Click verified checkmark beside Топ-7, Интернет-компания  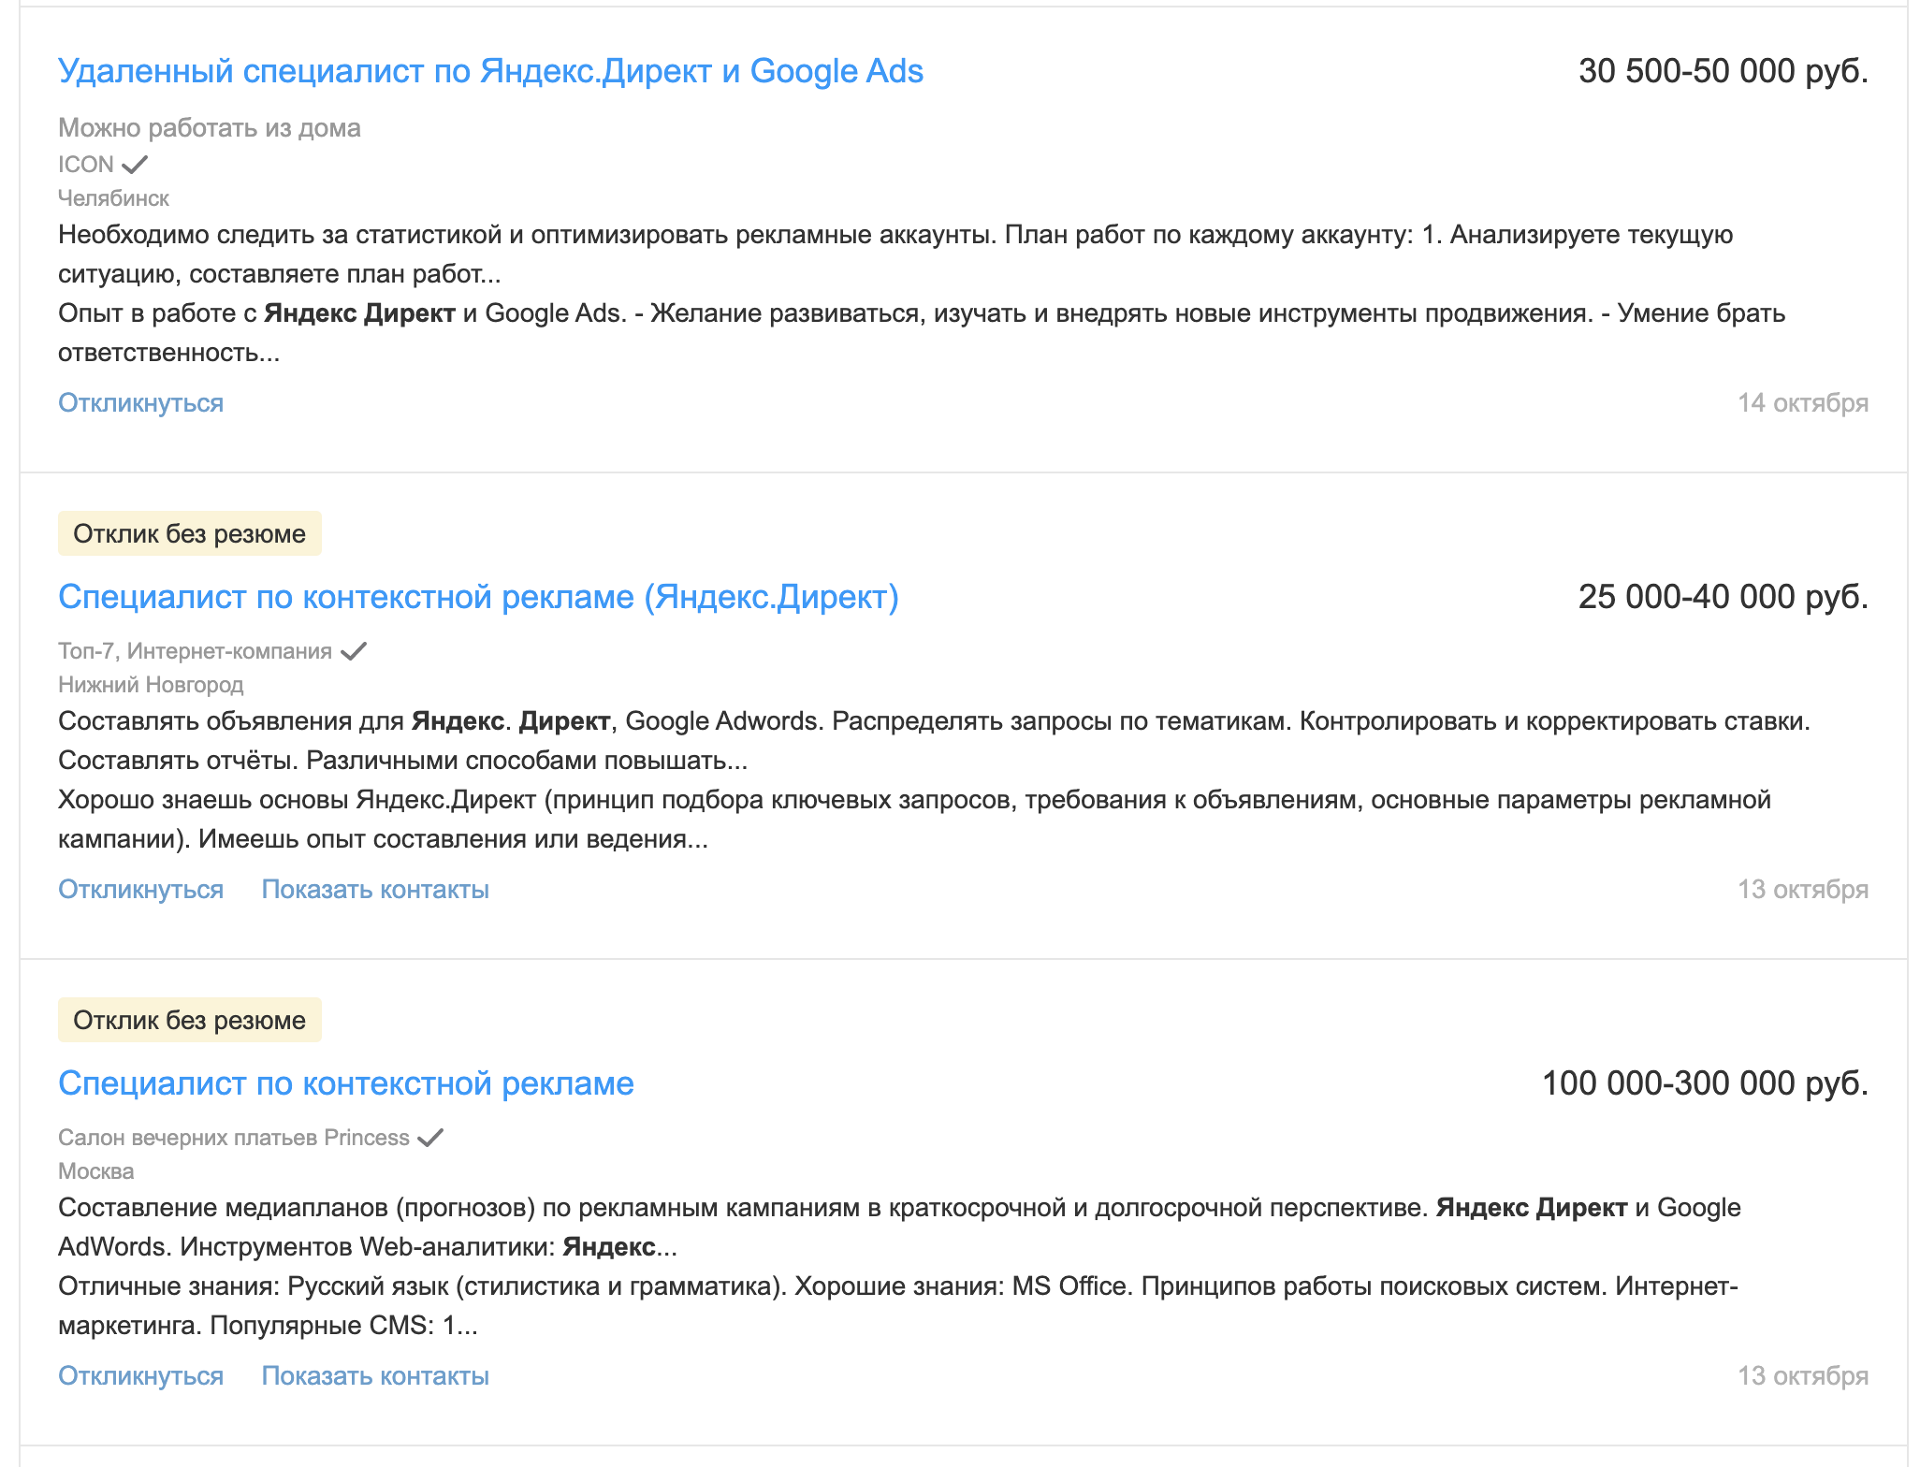(354, 651)
